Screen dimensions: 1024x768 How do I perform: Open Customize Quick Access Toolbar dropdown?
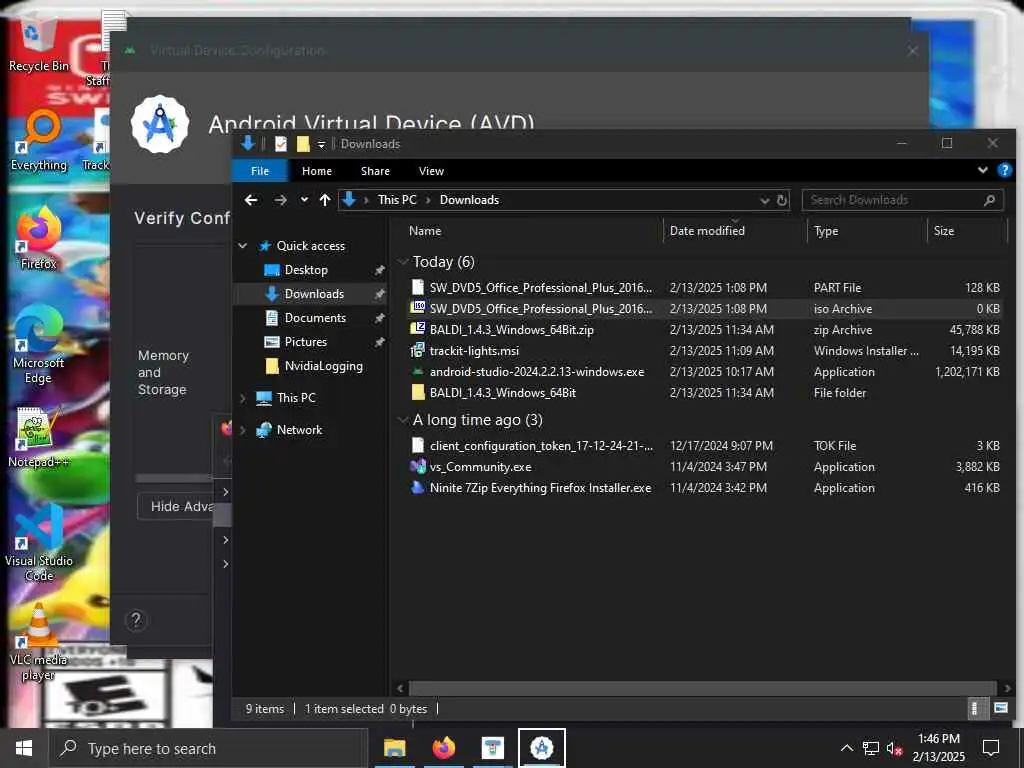click(321, 144)
